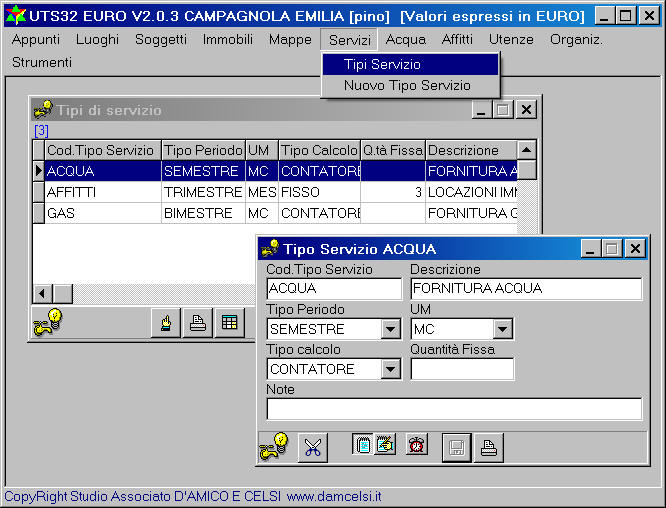The width and height of the screenshot is (666, 508).
Task: Expand the Tipo calcolo dropdown
Action: coord(390,369)
